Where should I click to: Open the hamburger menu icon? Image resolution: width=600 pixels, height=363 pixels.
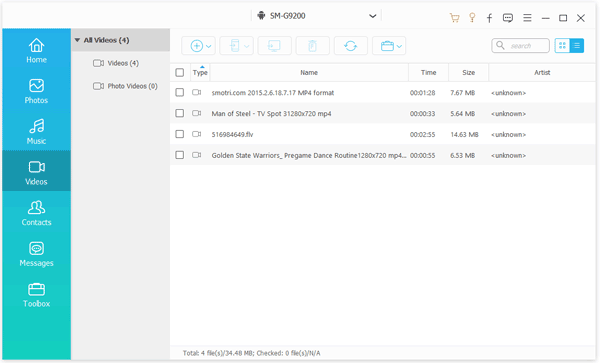pyautogui.click(x=527, y=18)
